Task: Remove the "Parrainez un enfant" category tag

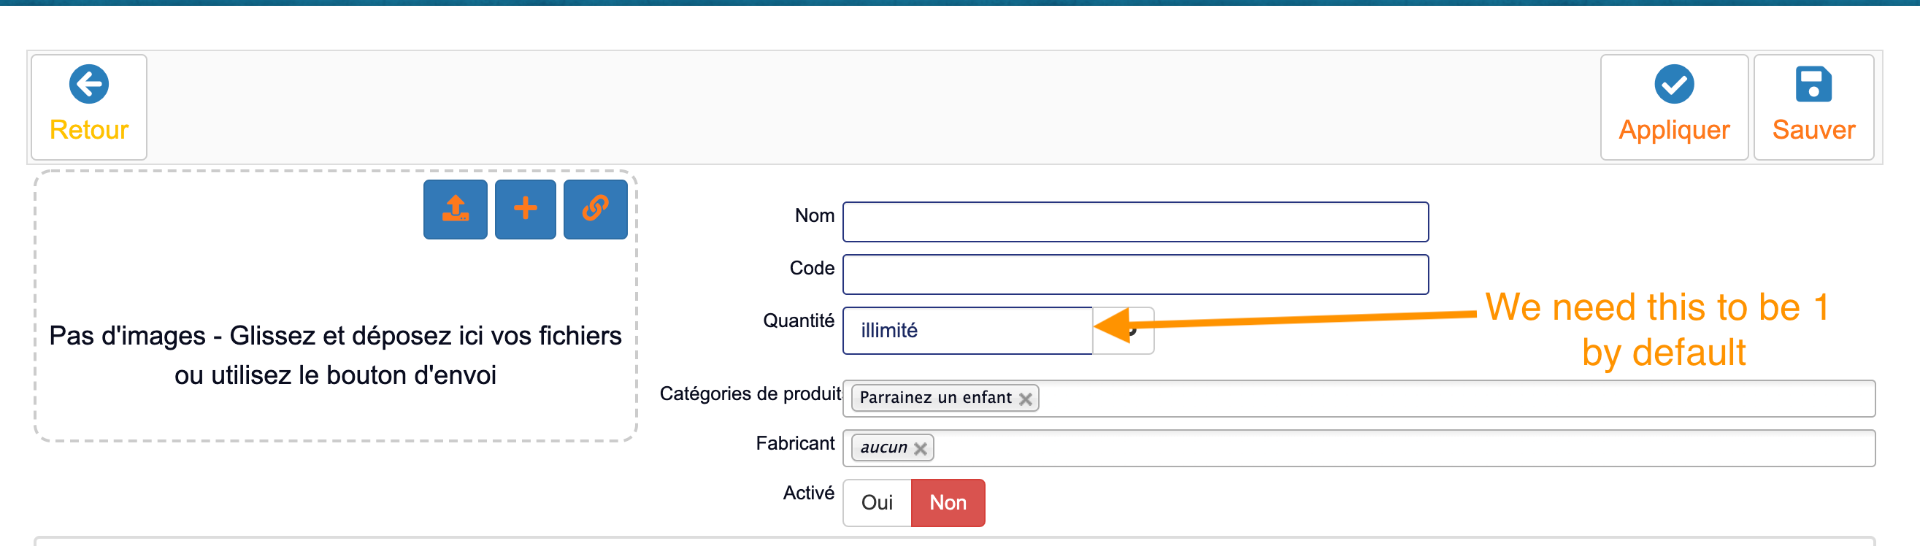Action: pos(1025,399)
